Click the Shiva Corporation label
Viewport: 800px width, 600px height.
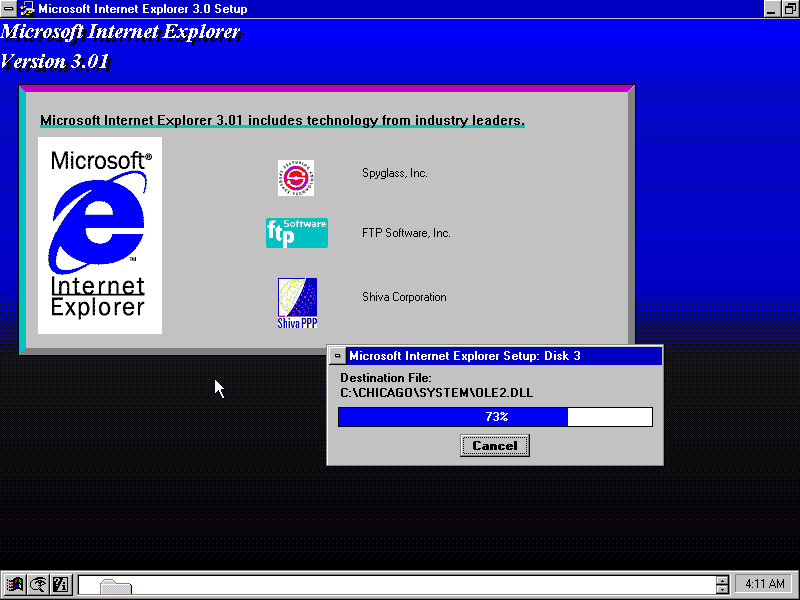(x=404, y=297)
